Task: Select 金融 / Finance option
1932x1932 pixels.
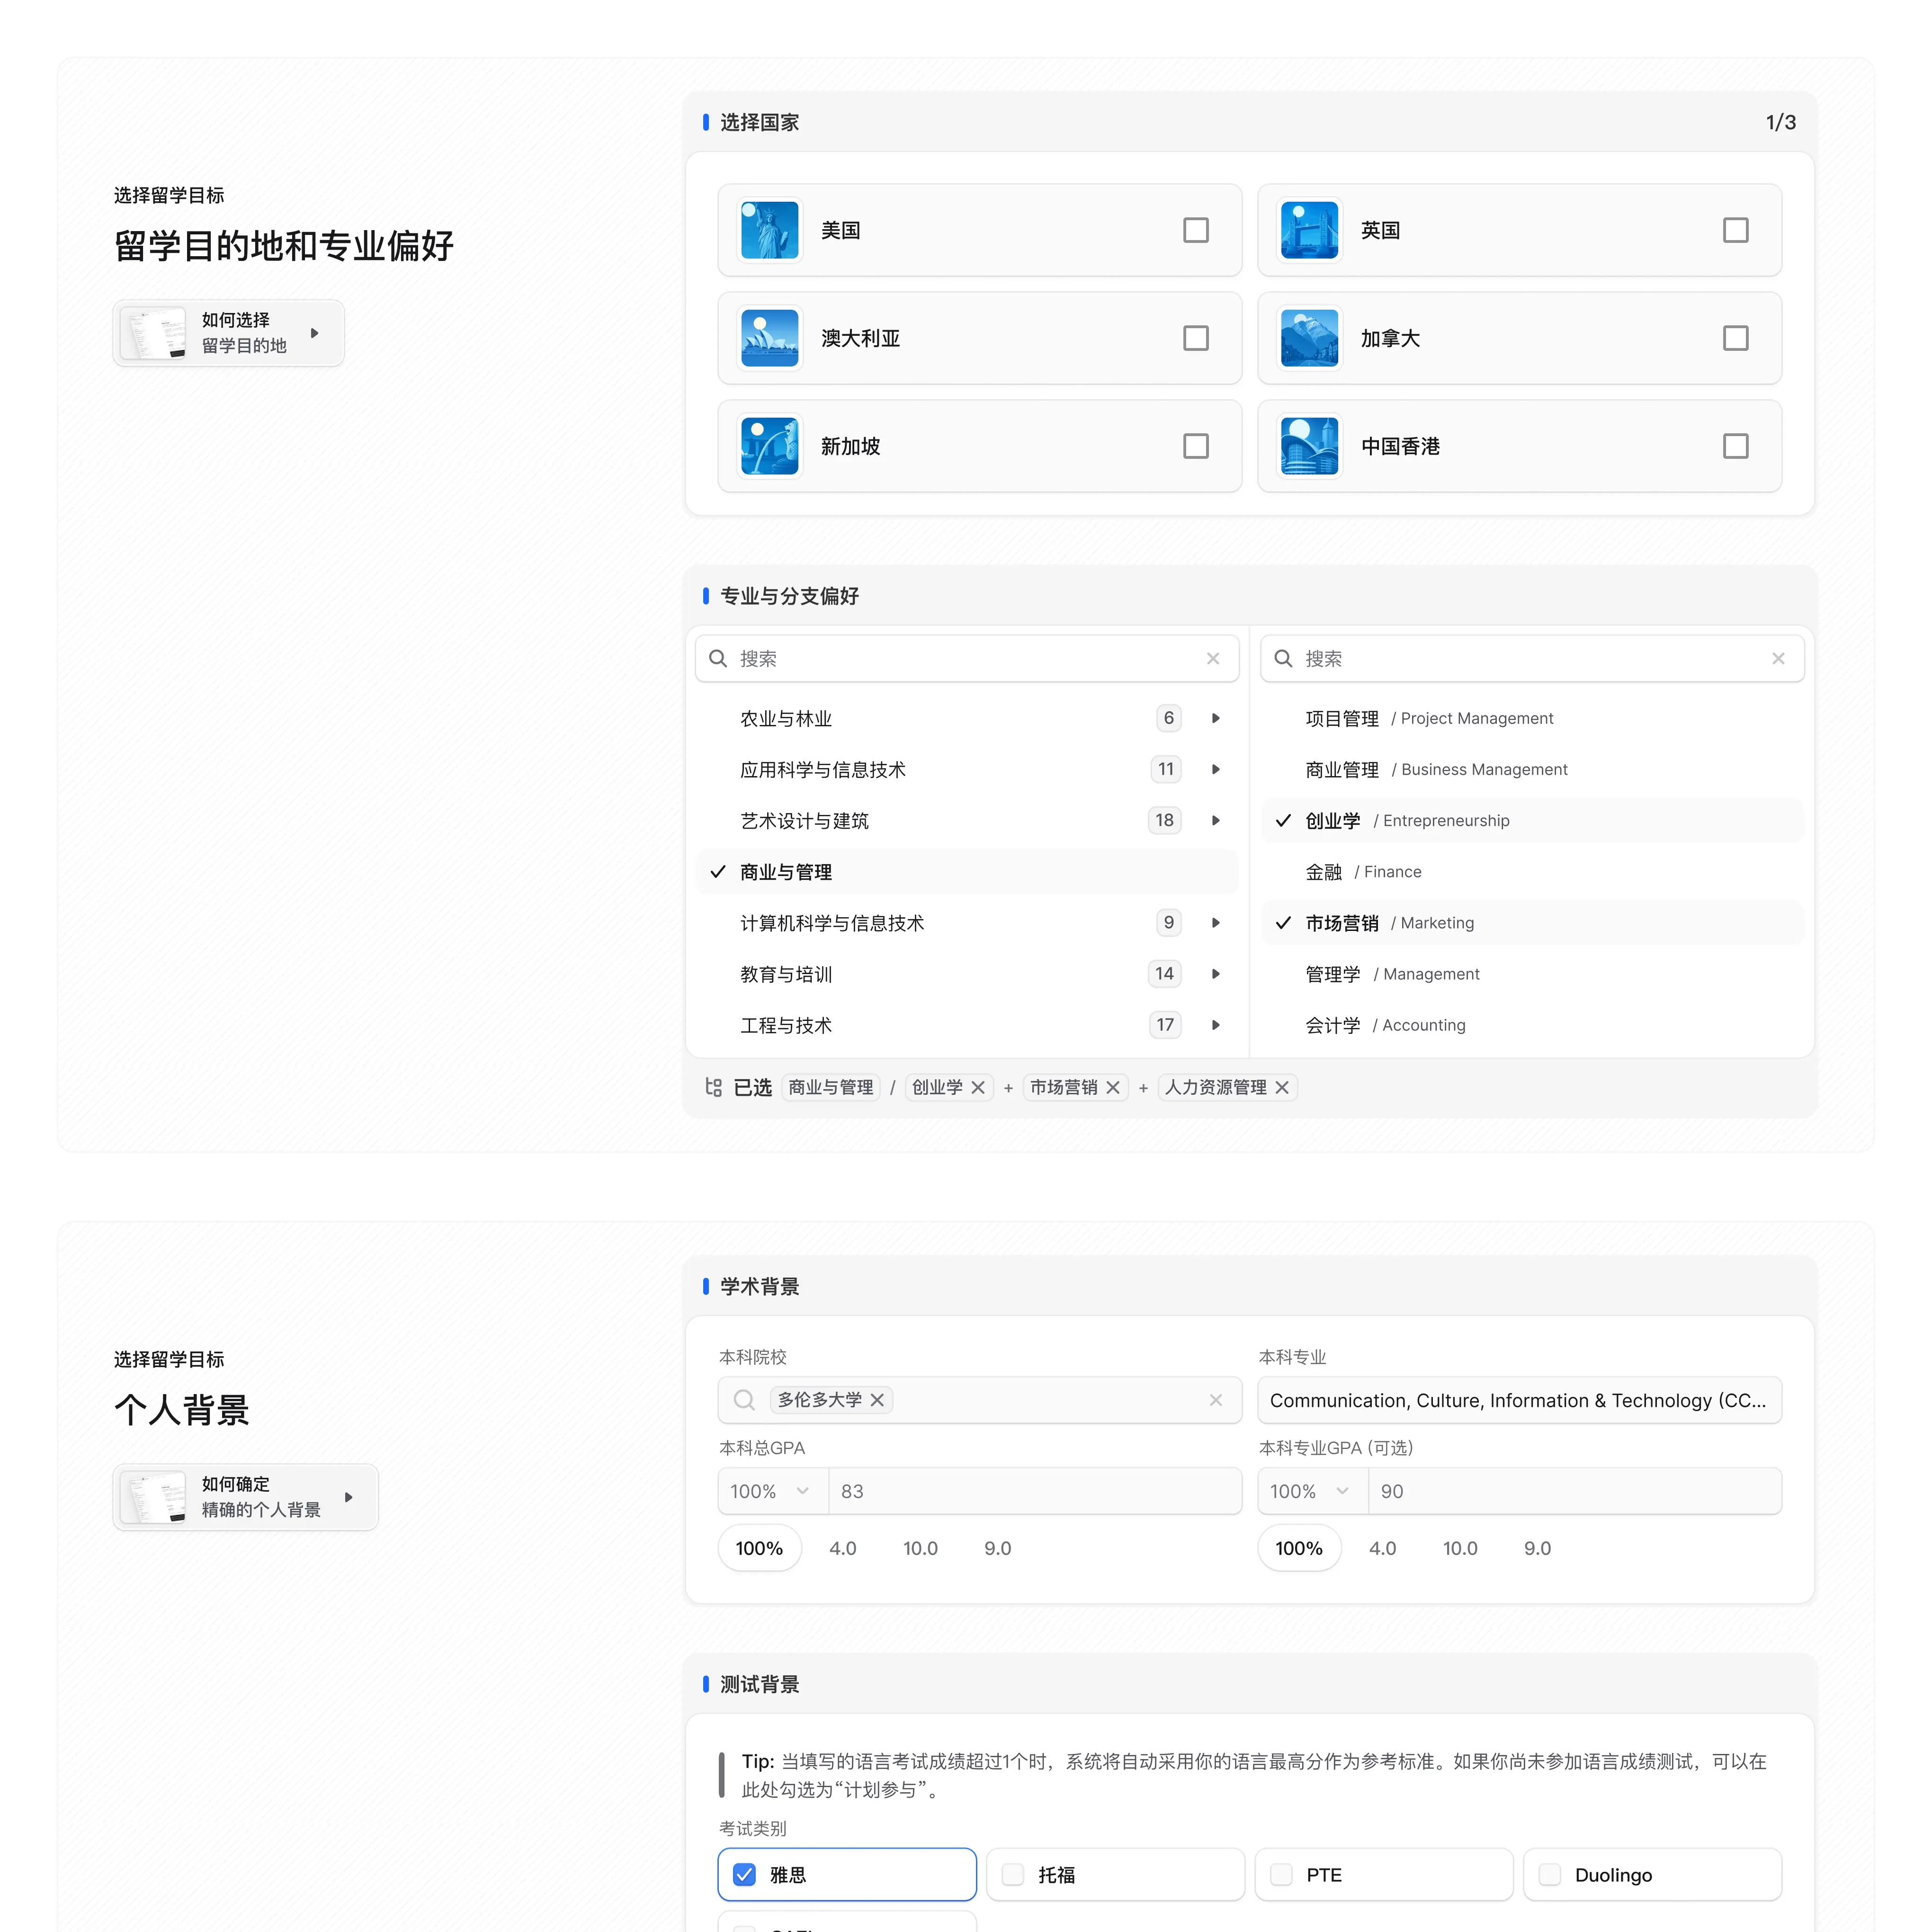Action: [x=1532, y=871]
